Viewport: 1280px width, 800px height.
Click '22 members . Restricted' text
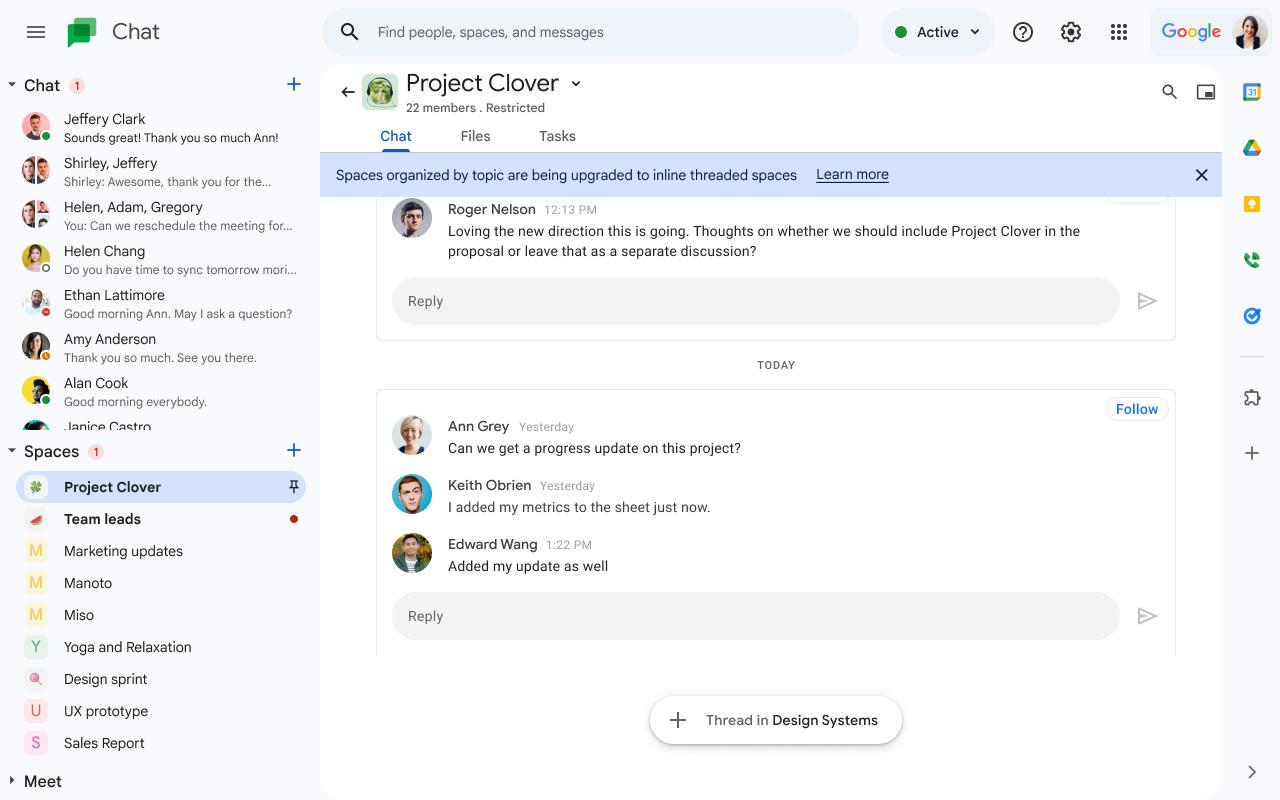pos(475,108)
